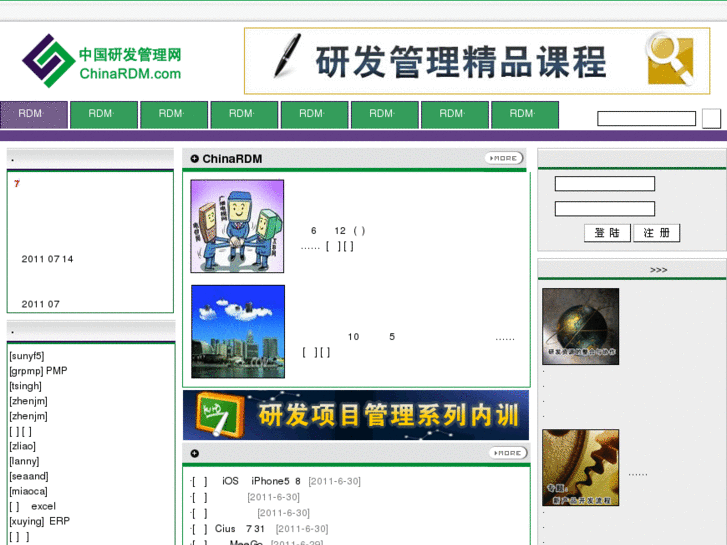Focus the upper login input field
Screen dimensions: 727x545
[x=605, y=184]
